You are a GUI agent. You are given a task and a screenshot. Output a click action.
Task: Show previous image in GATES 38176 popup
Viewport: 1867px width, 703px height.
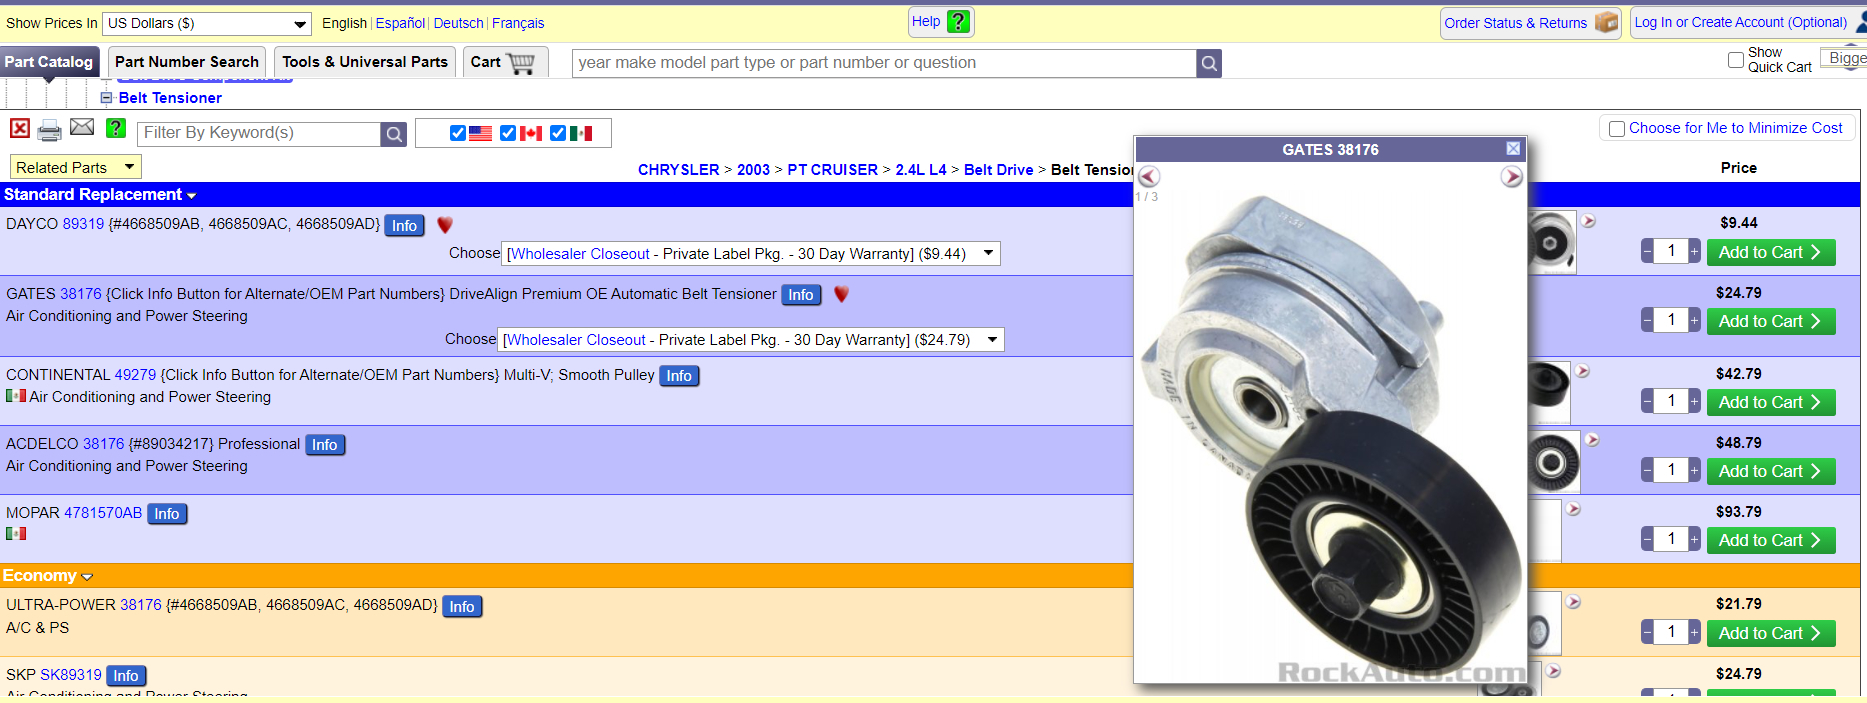tap(1149, 177)
